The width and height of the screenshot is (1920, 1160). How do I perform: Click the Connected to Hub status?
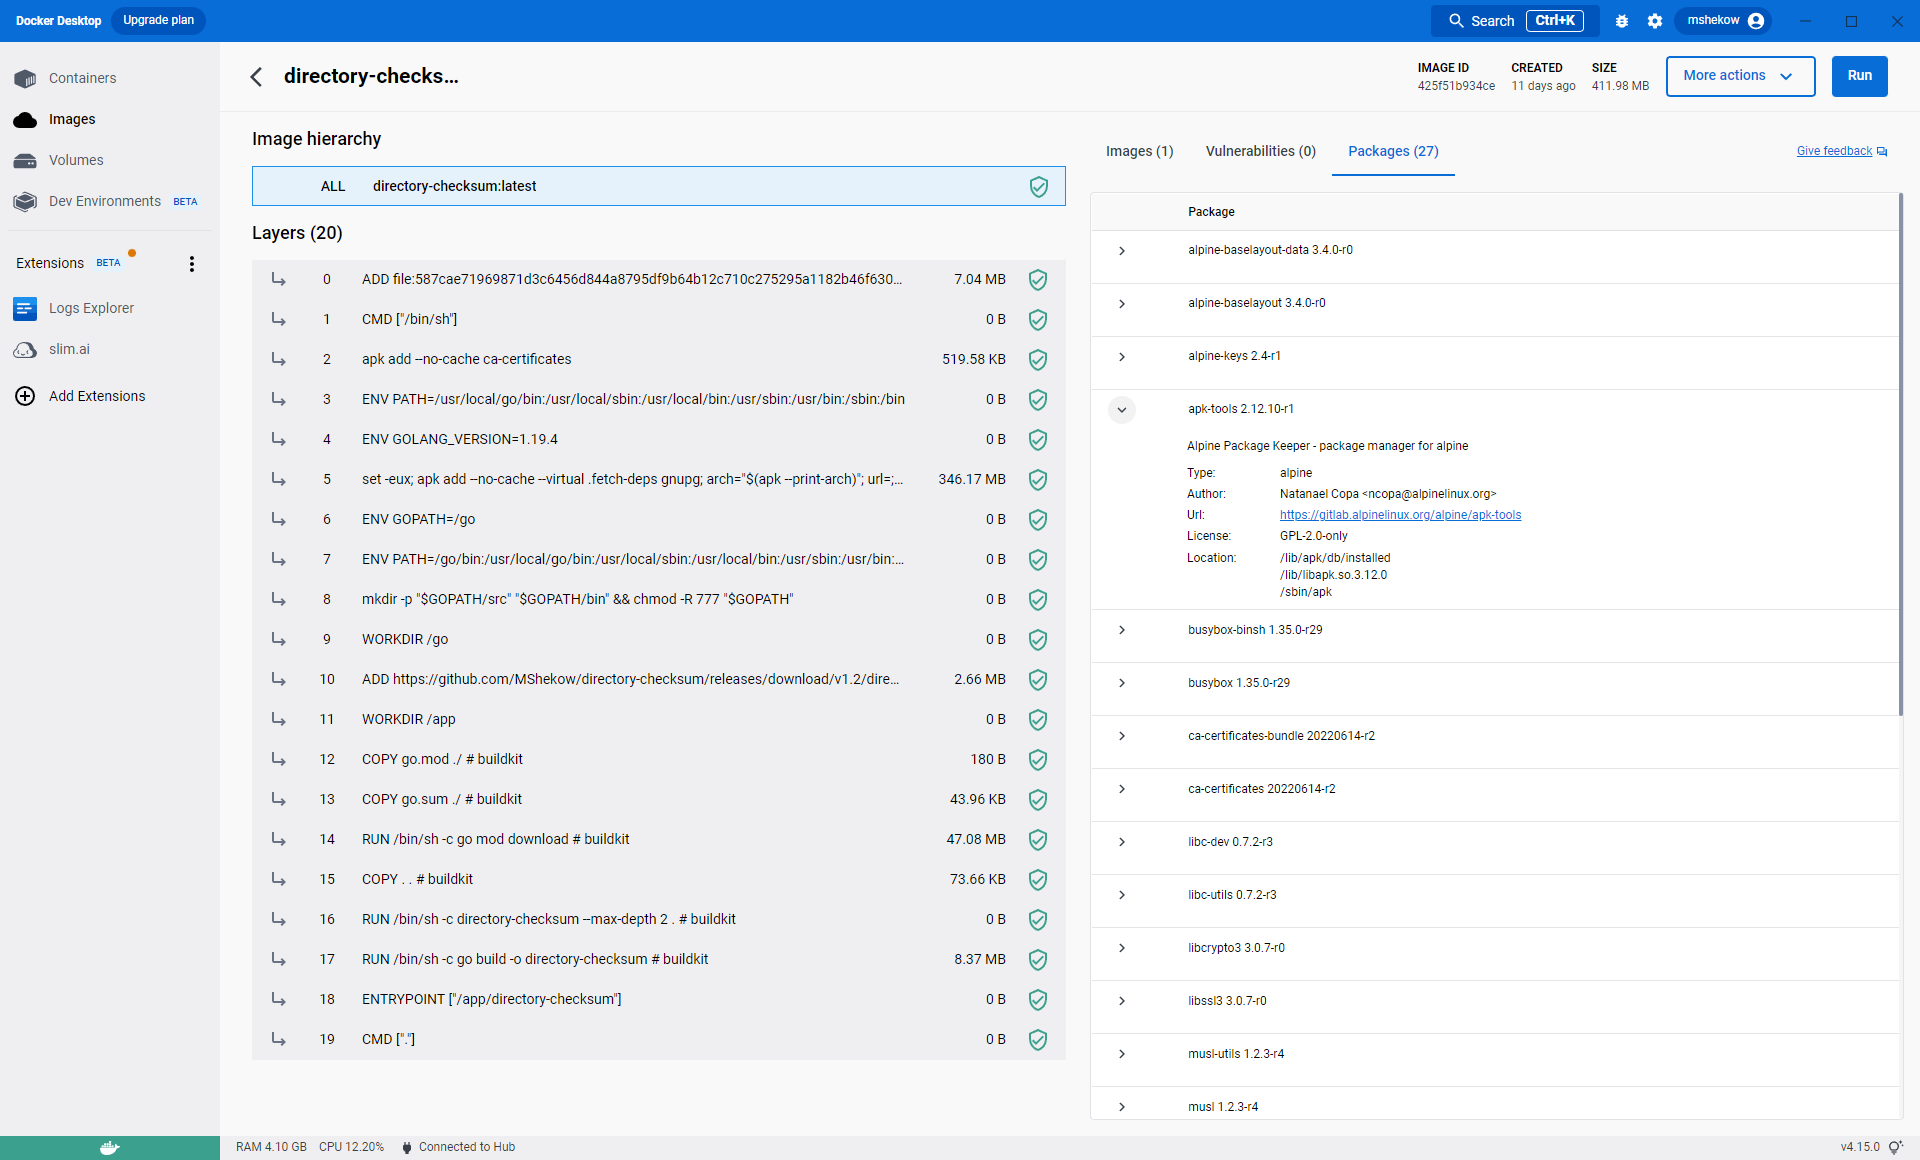pos(458,1147)
